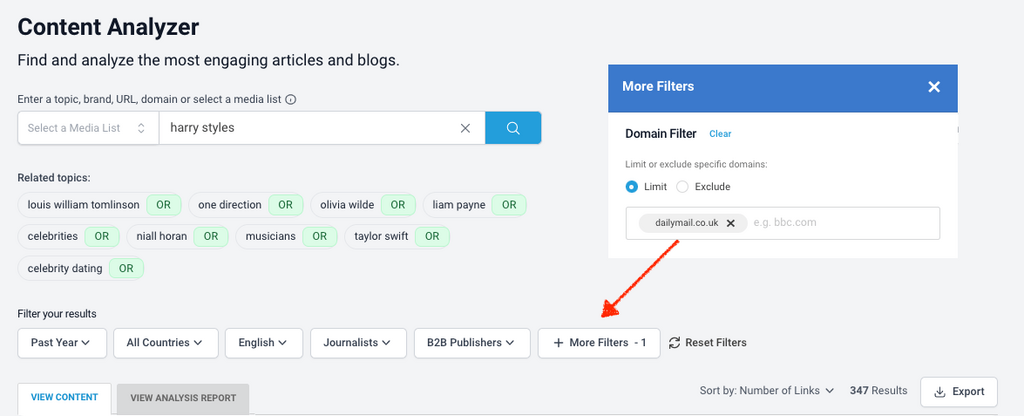Open the Past Year date dropdown
The height and width of the screenshot is (416, 1024).
click(x=61, y=343)
